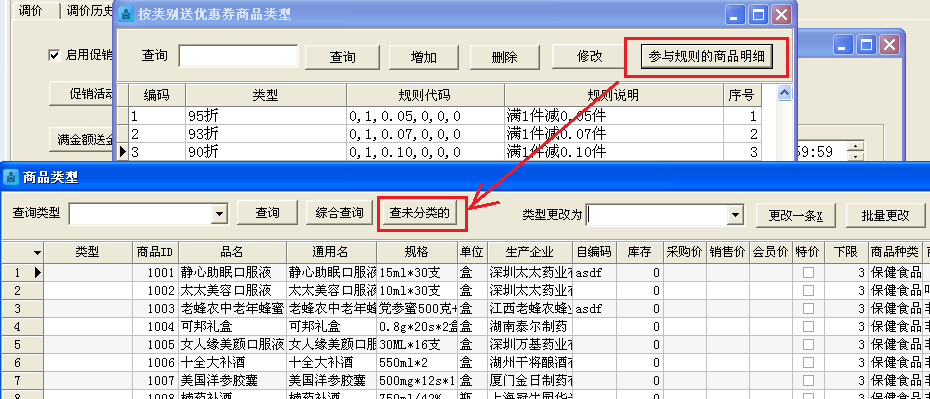The image size is (930, 399).
Task: Toggle 特价 checkbox for 老蜂农中老年蜂蜜 row
Action: [x=808, y=309]
